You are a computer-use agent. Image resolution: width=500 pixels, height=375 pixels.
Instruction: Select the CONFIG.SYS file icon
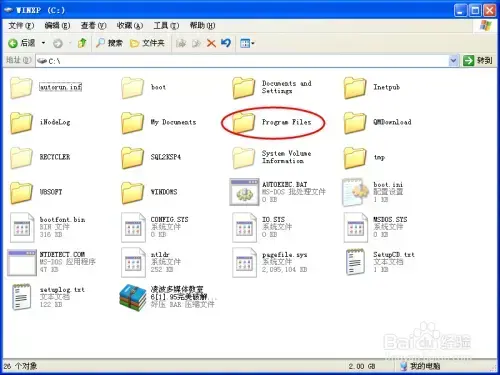(133, 228)
